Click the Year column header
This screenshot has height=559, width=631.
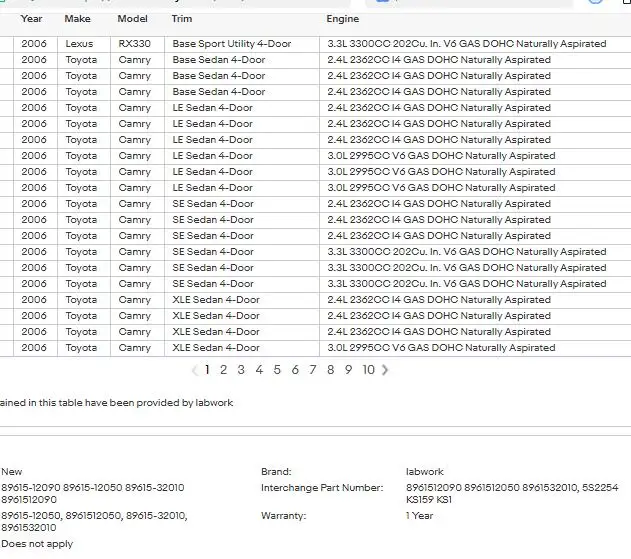31,19
